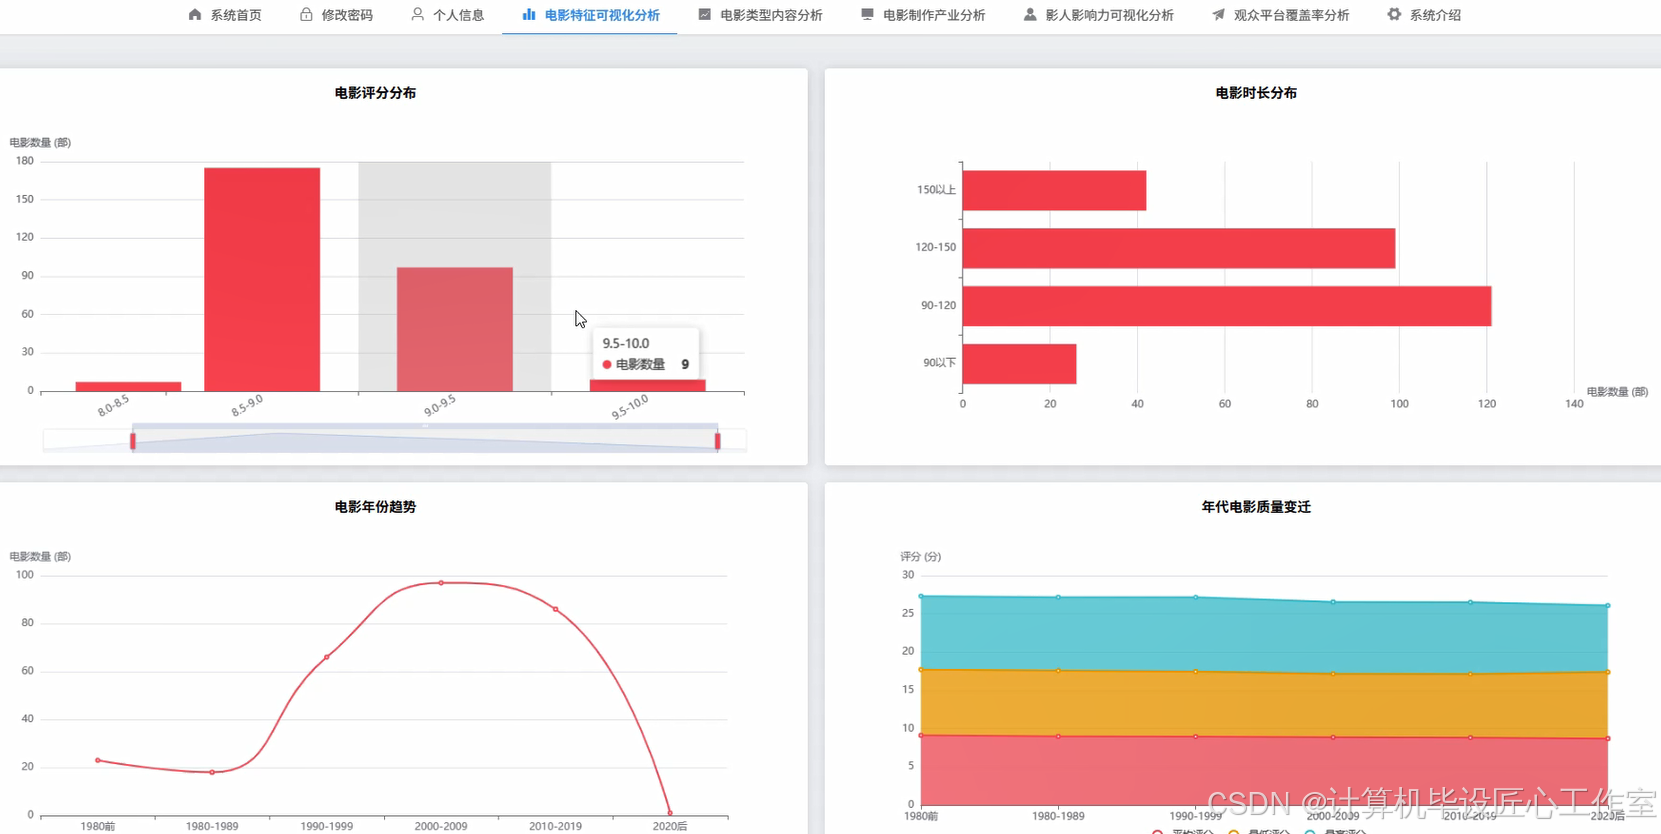Viewport: 1661px width, 834px height.
Task: Click the red area in quality chart
Action: coord(1264,770)
